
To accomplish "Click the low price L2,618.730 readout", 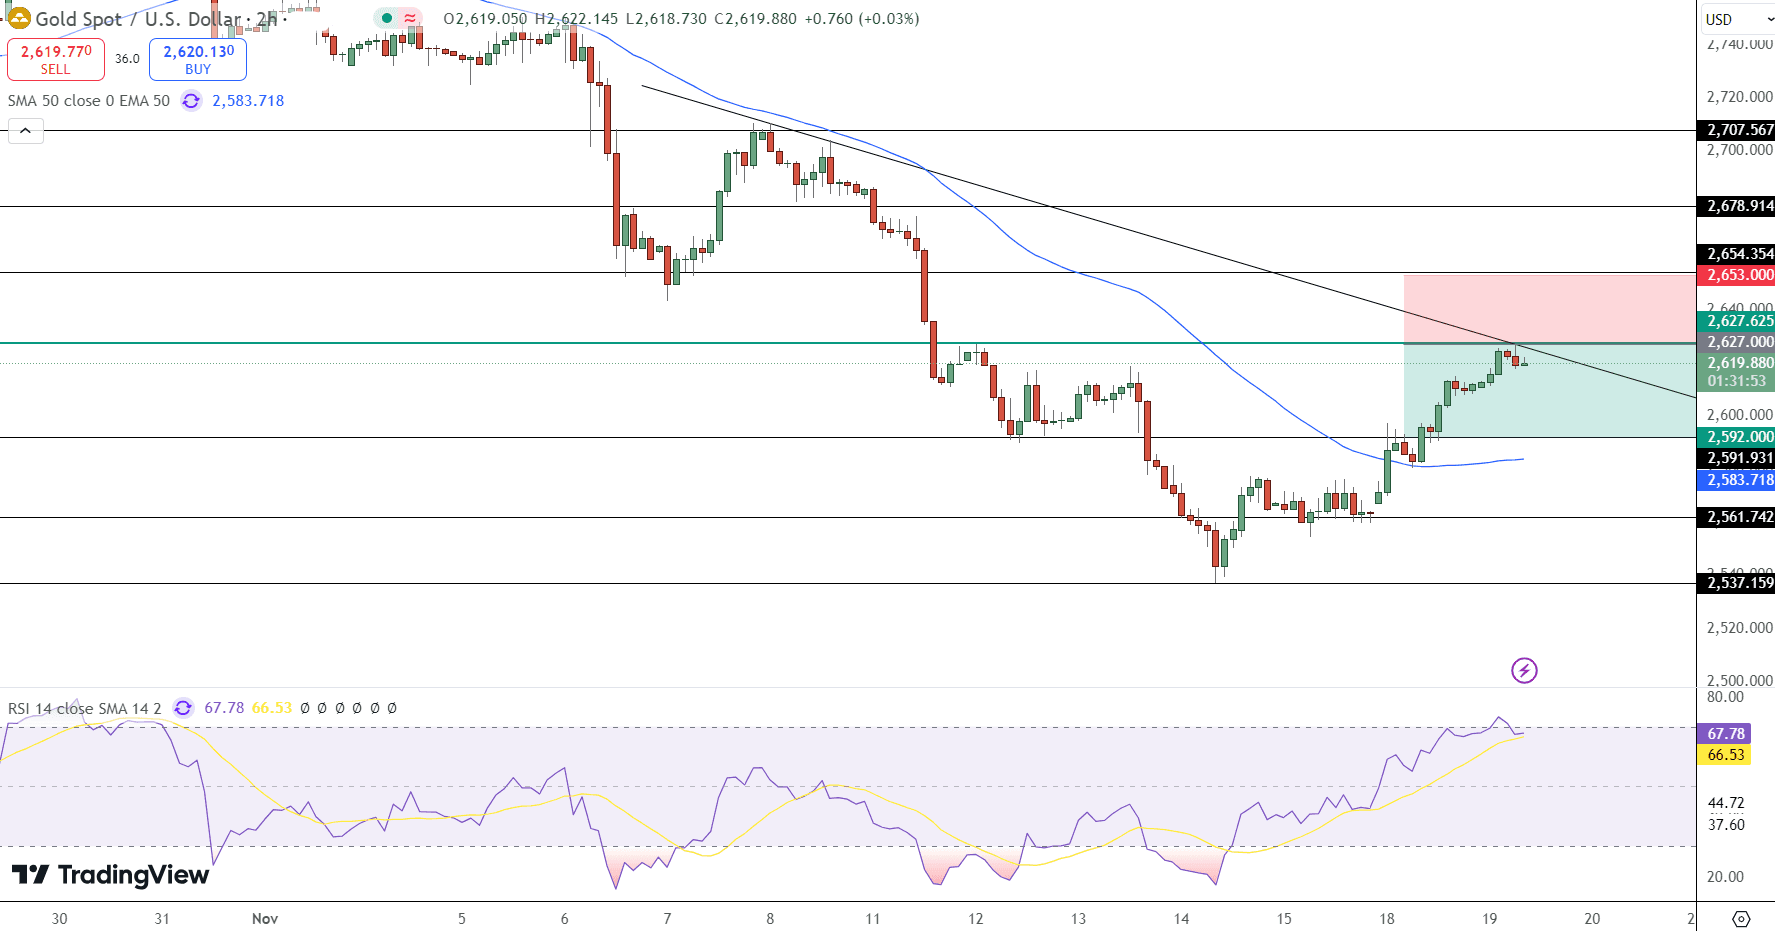I will [666, 19].
